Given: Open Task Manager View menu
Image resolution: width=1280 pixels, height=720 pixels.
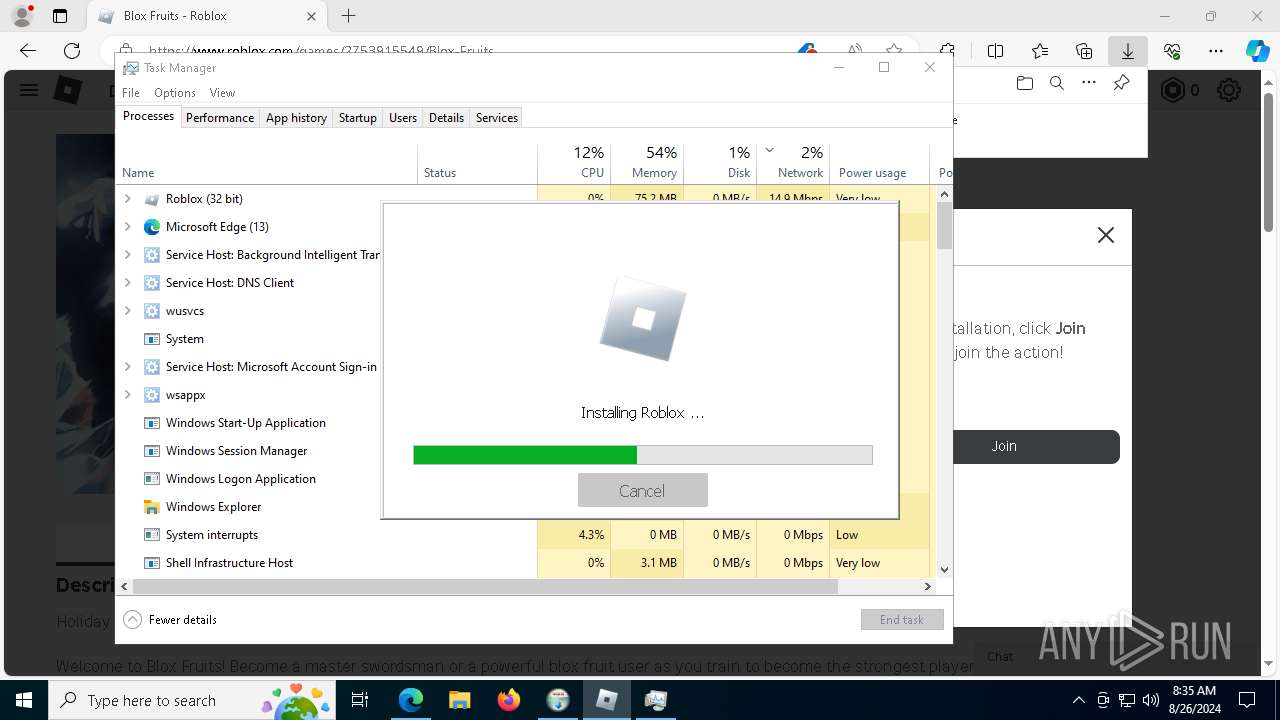Looking at the screenshot, I should (x=222, y=92).
